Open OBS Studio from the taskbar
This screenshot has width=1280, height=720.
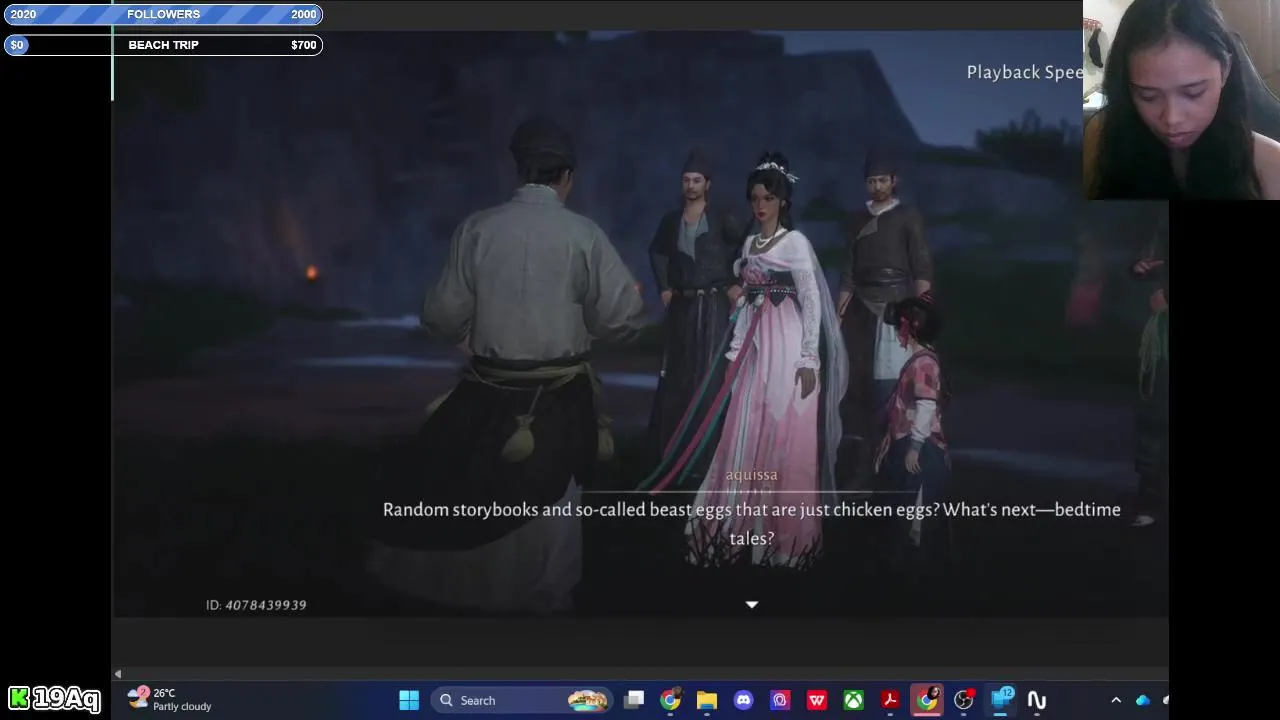pos(964,700)
